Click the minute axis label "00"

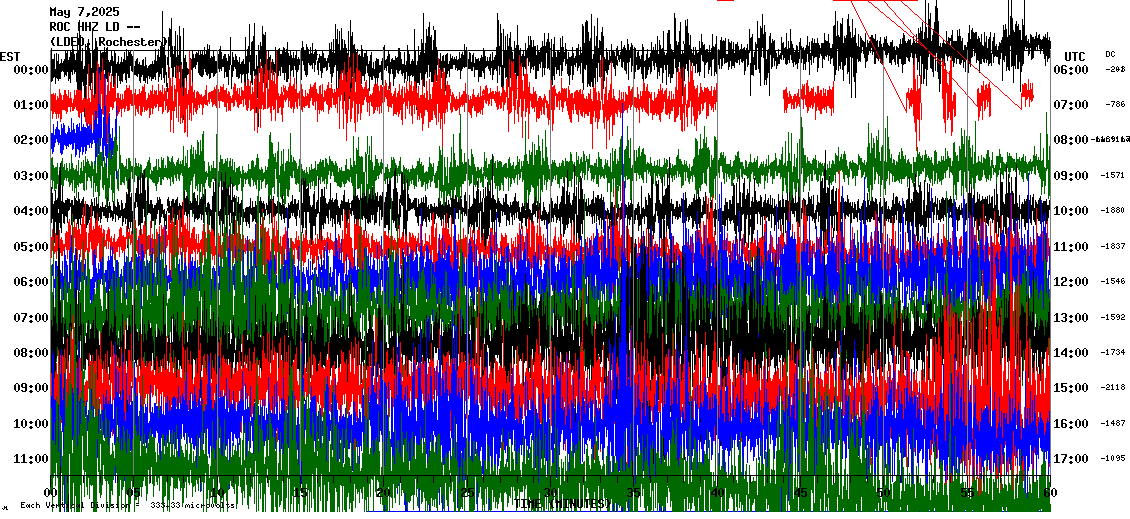51,493
